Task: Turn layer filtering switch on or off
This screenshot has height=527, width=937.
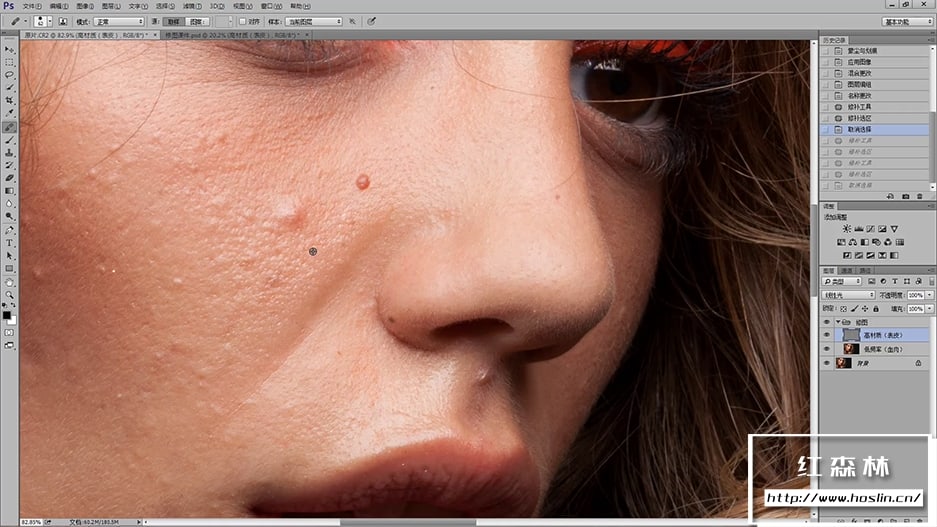Action: pos(931,281)
